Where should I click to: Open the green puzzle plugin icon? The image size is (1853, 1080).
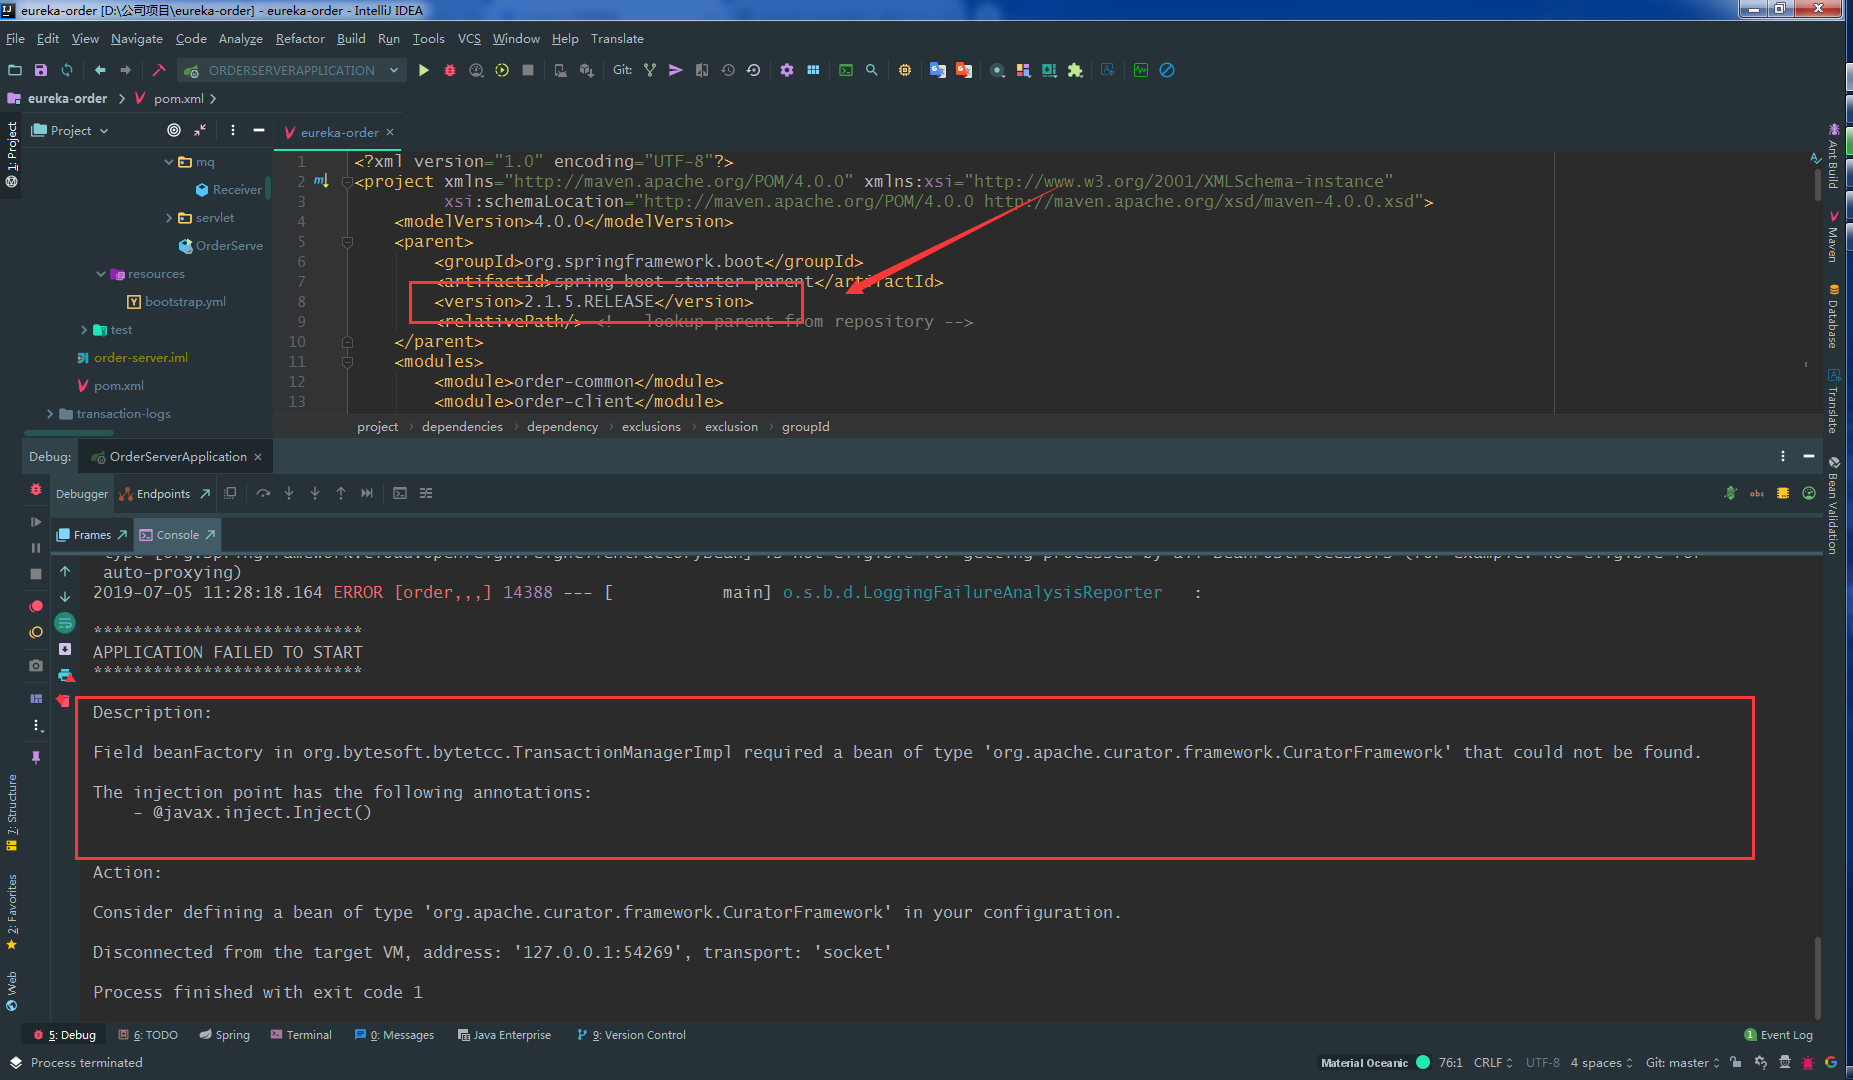coord(1075,70)
